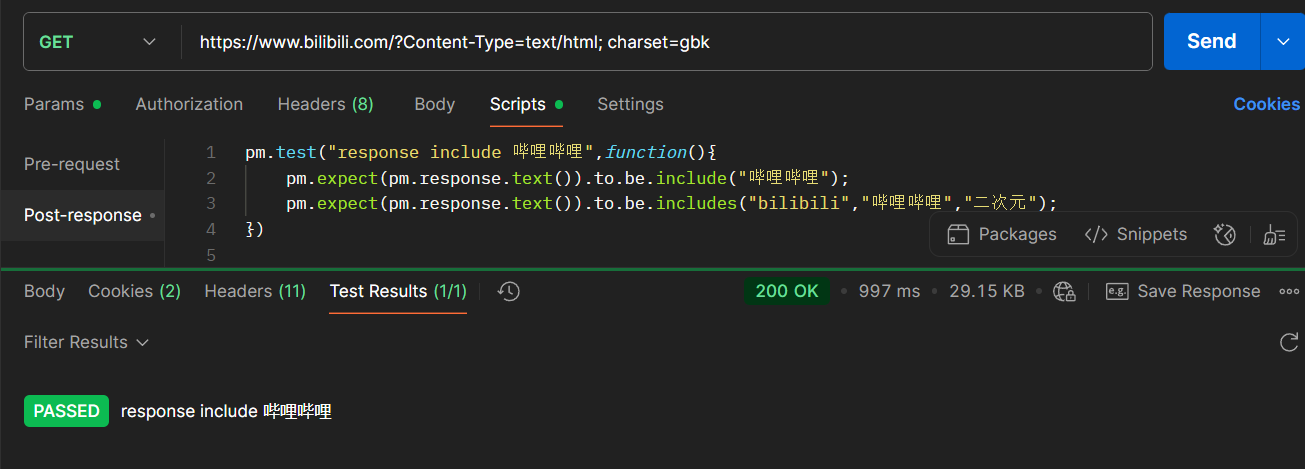Open the Cookies link at top right
1305x469 pixels.
click(x=1266, y=104)
